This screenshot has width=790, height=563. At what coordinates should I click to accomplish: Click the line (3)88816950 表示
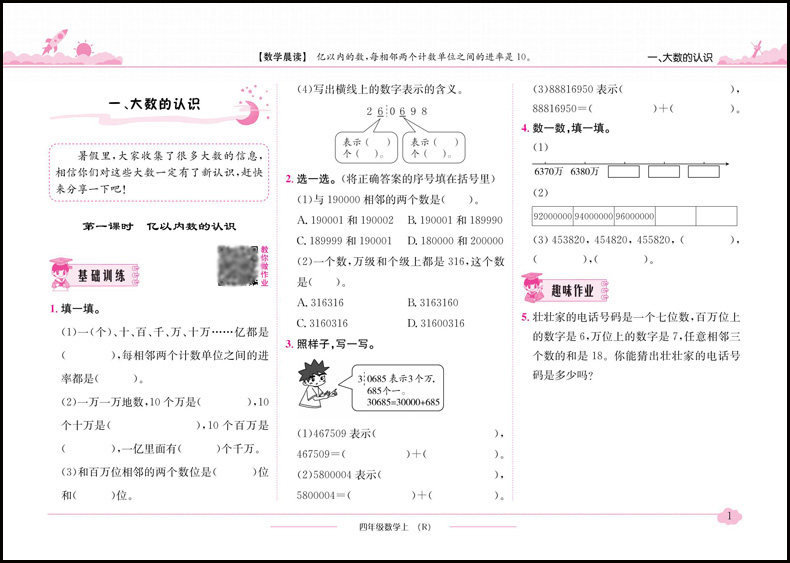coord(636,89)
